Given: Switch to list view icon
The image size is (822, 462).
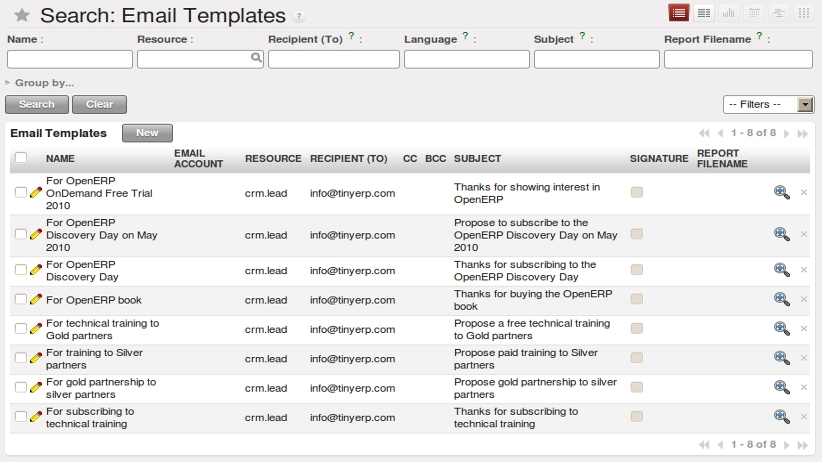Looking at the screenshot, I should [678, 13].
